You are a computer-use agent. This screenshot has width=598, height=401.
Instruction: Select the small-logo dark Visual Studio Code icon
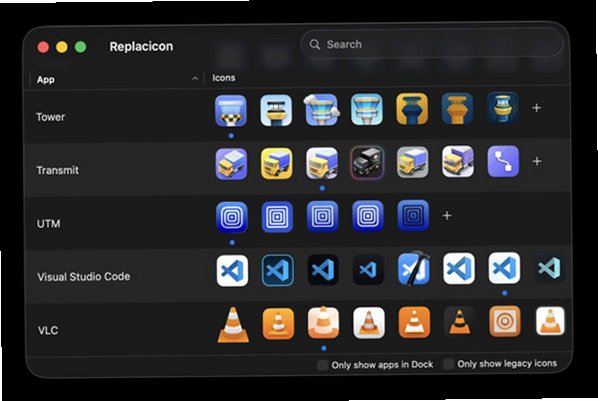(368, 270)
